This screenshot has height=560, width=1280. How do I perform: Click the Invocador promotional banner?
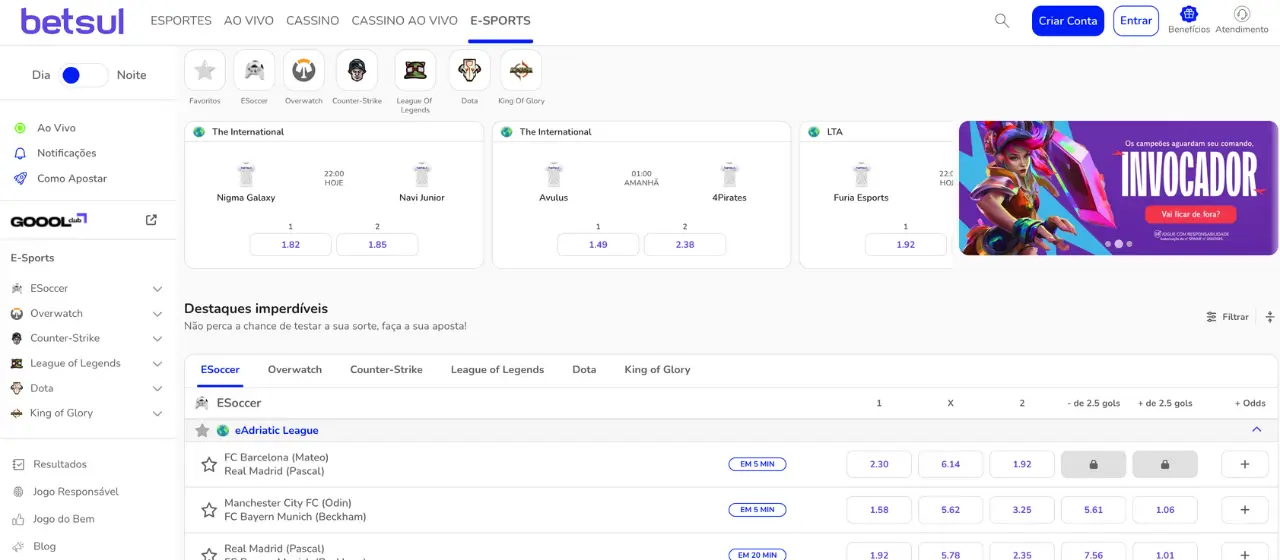pos(1118,188)
